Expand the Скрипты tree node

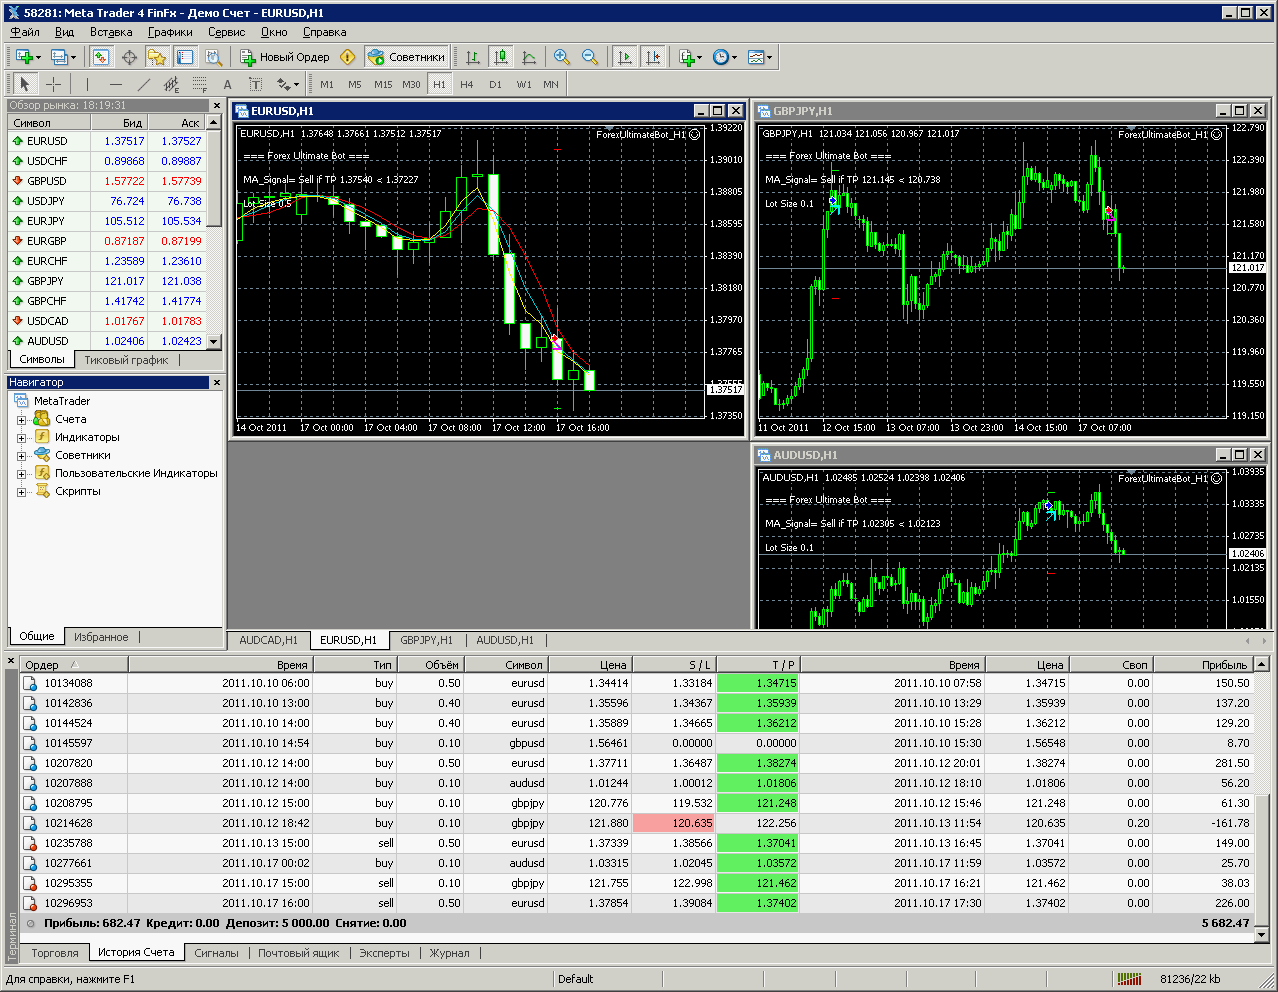(21, 491)
